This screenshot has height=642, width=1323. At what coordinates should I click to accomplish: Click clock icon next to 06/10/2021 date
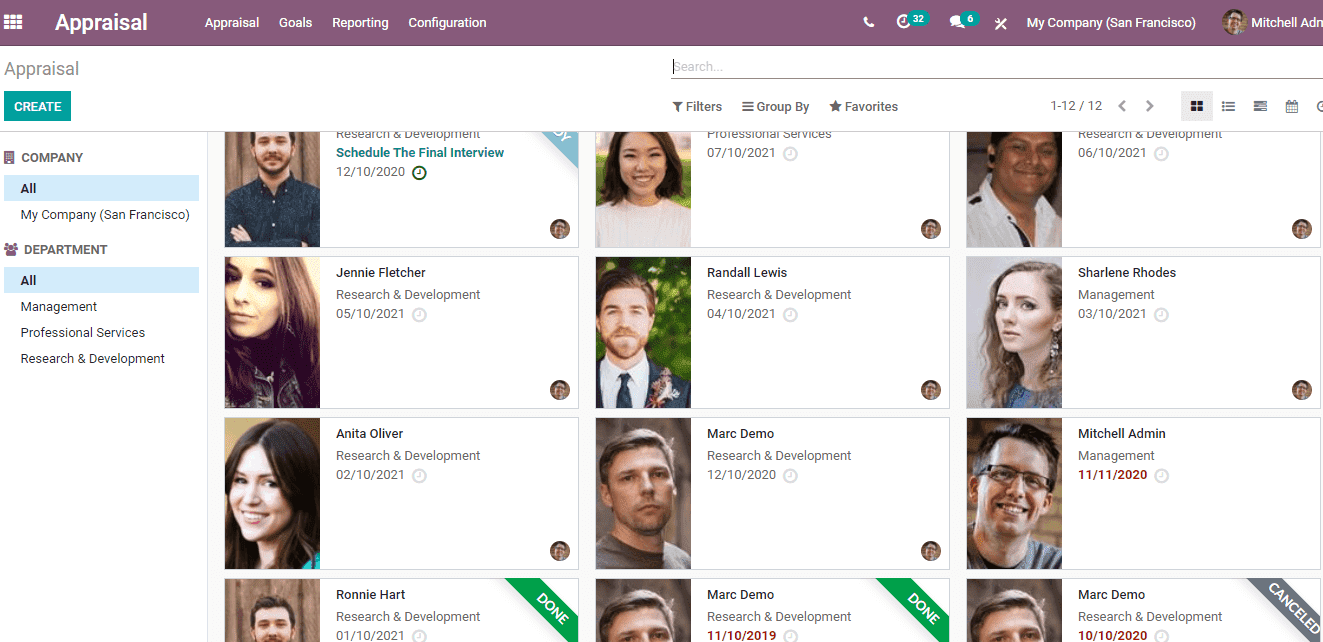coord(1161,154)
